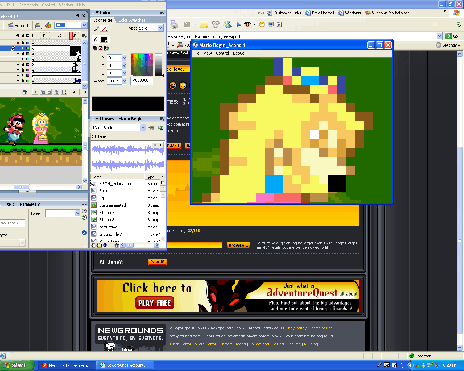Click the PLAY FREE AdventureQuest button
This screenshot has width=464, height=371.
(154, 303)
